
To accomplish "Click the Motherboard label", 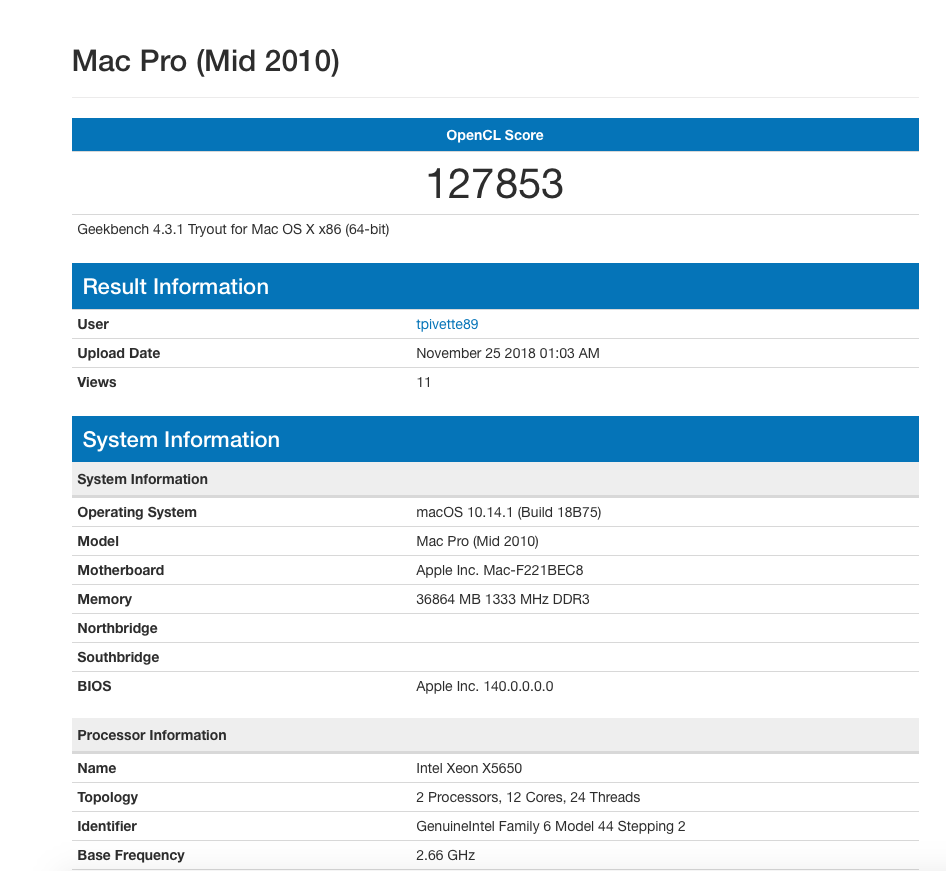I will tap(121, 571).
